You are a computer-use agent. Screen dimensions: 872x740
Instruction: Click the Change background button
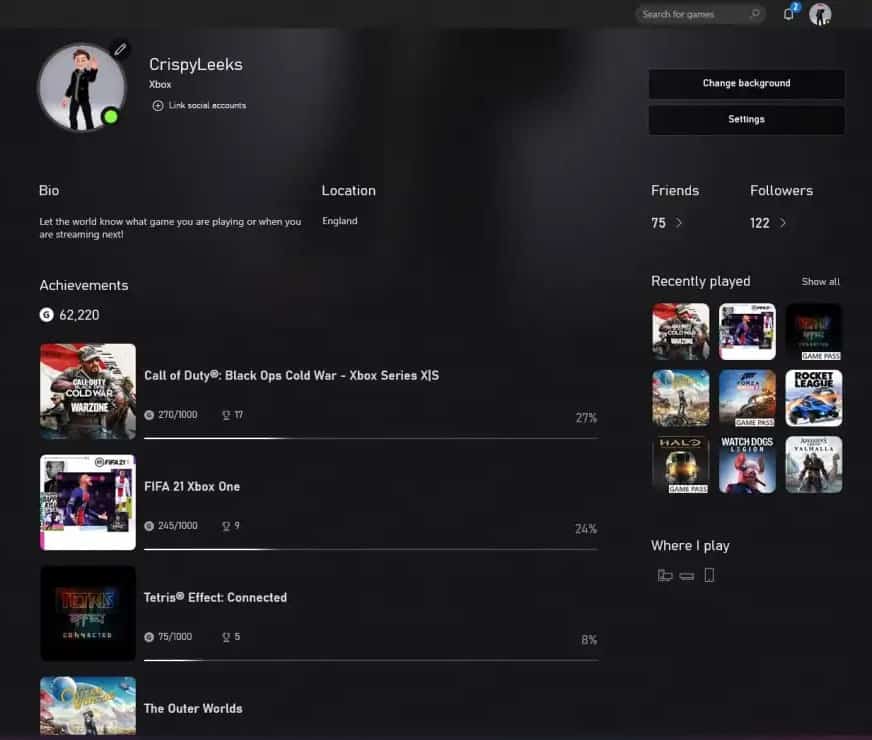[x=746, y=83]
